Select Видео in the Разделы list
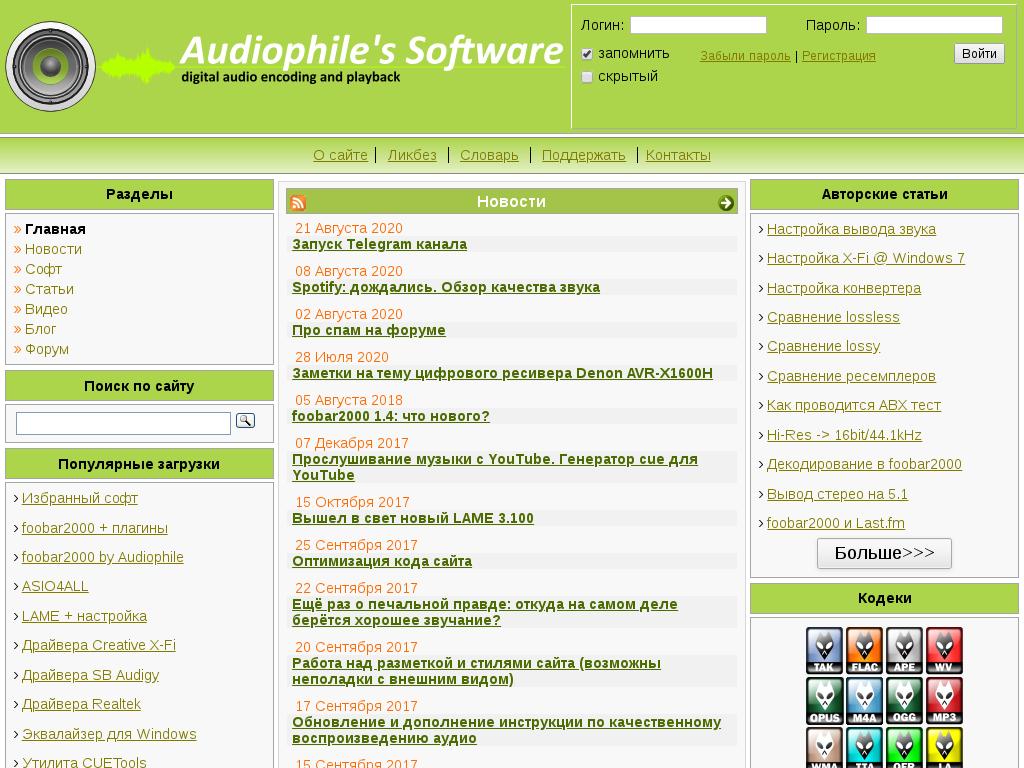 46,310
